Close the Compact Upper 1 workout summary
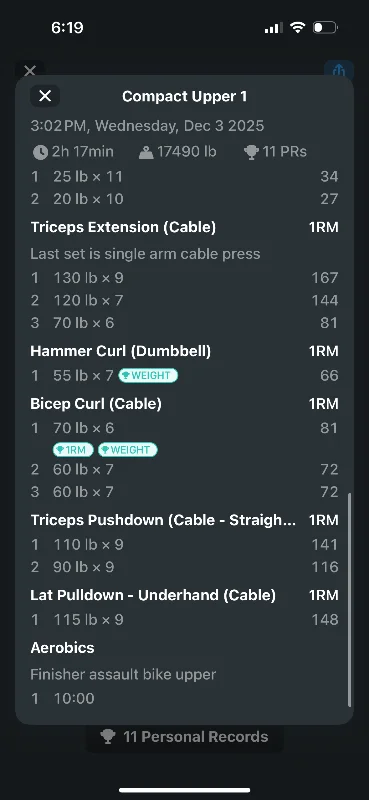 point(45,96)
